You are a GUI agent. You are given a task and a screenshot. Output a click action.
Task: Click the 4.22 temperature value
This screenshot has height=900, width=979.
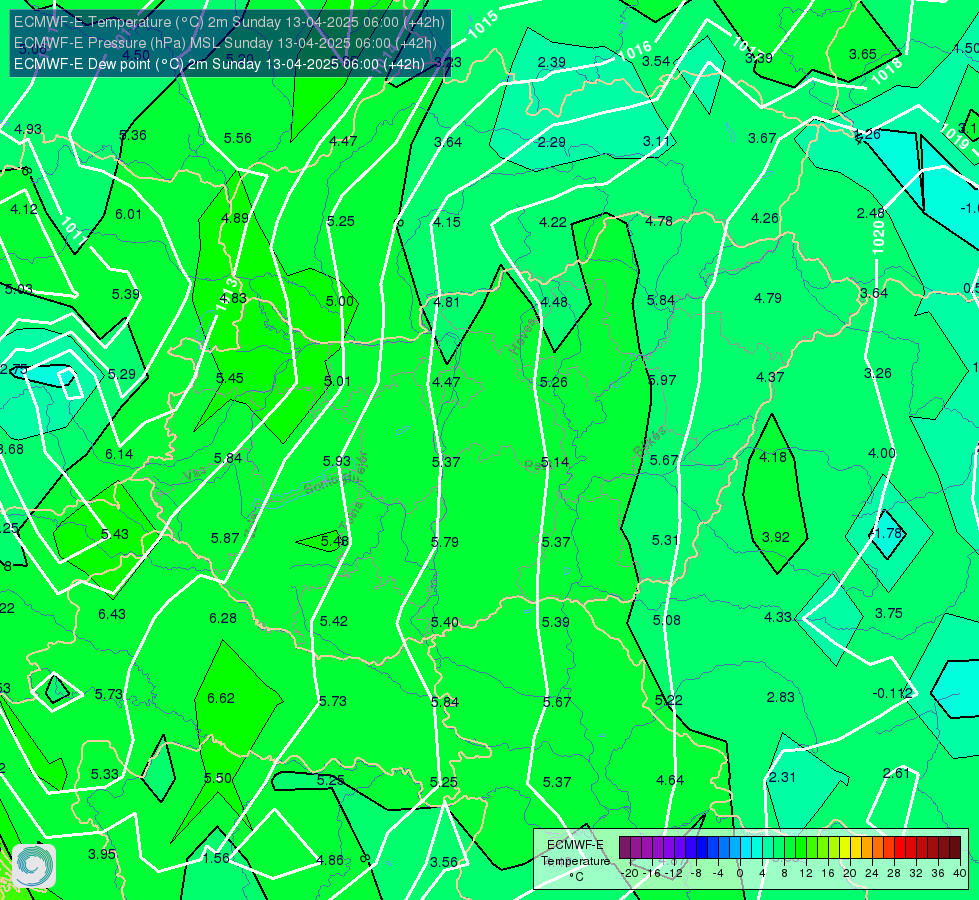(x=553, y=222)
